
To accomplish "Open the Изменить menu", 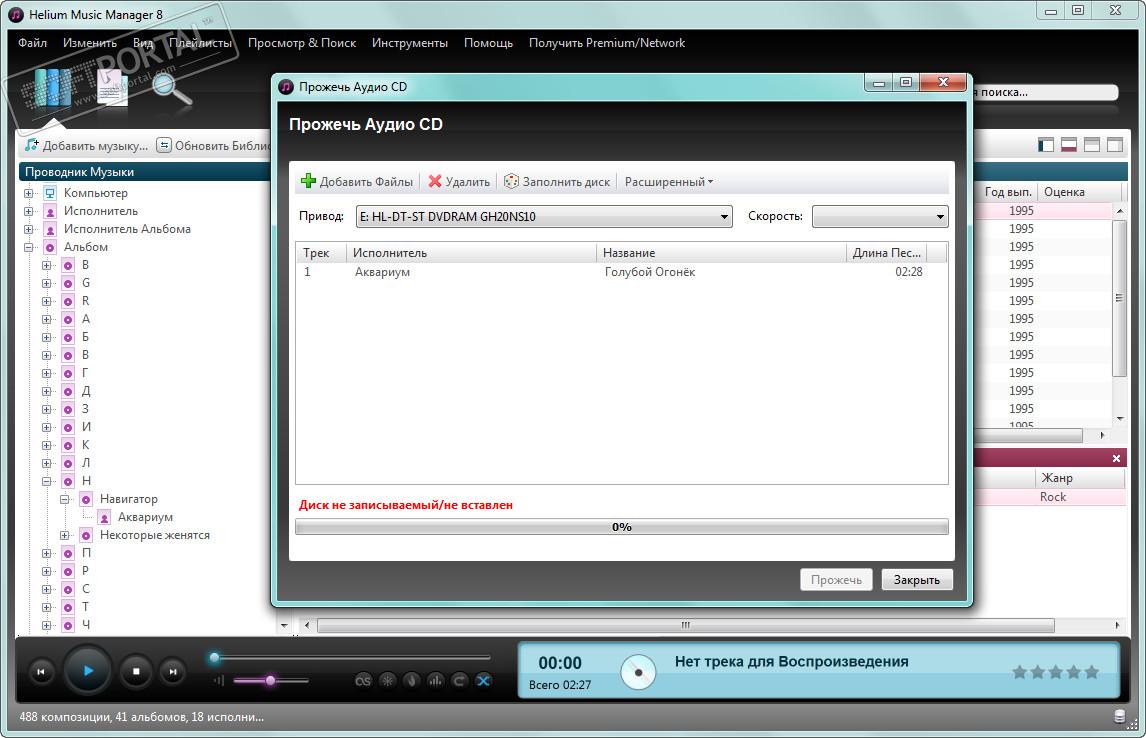I will tap(89, 43).
